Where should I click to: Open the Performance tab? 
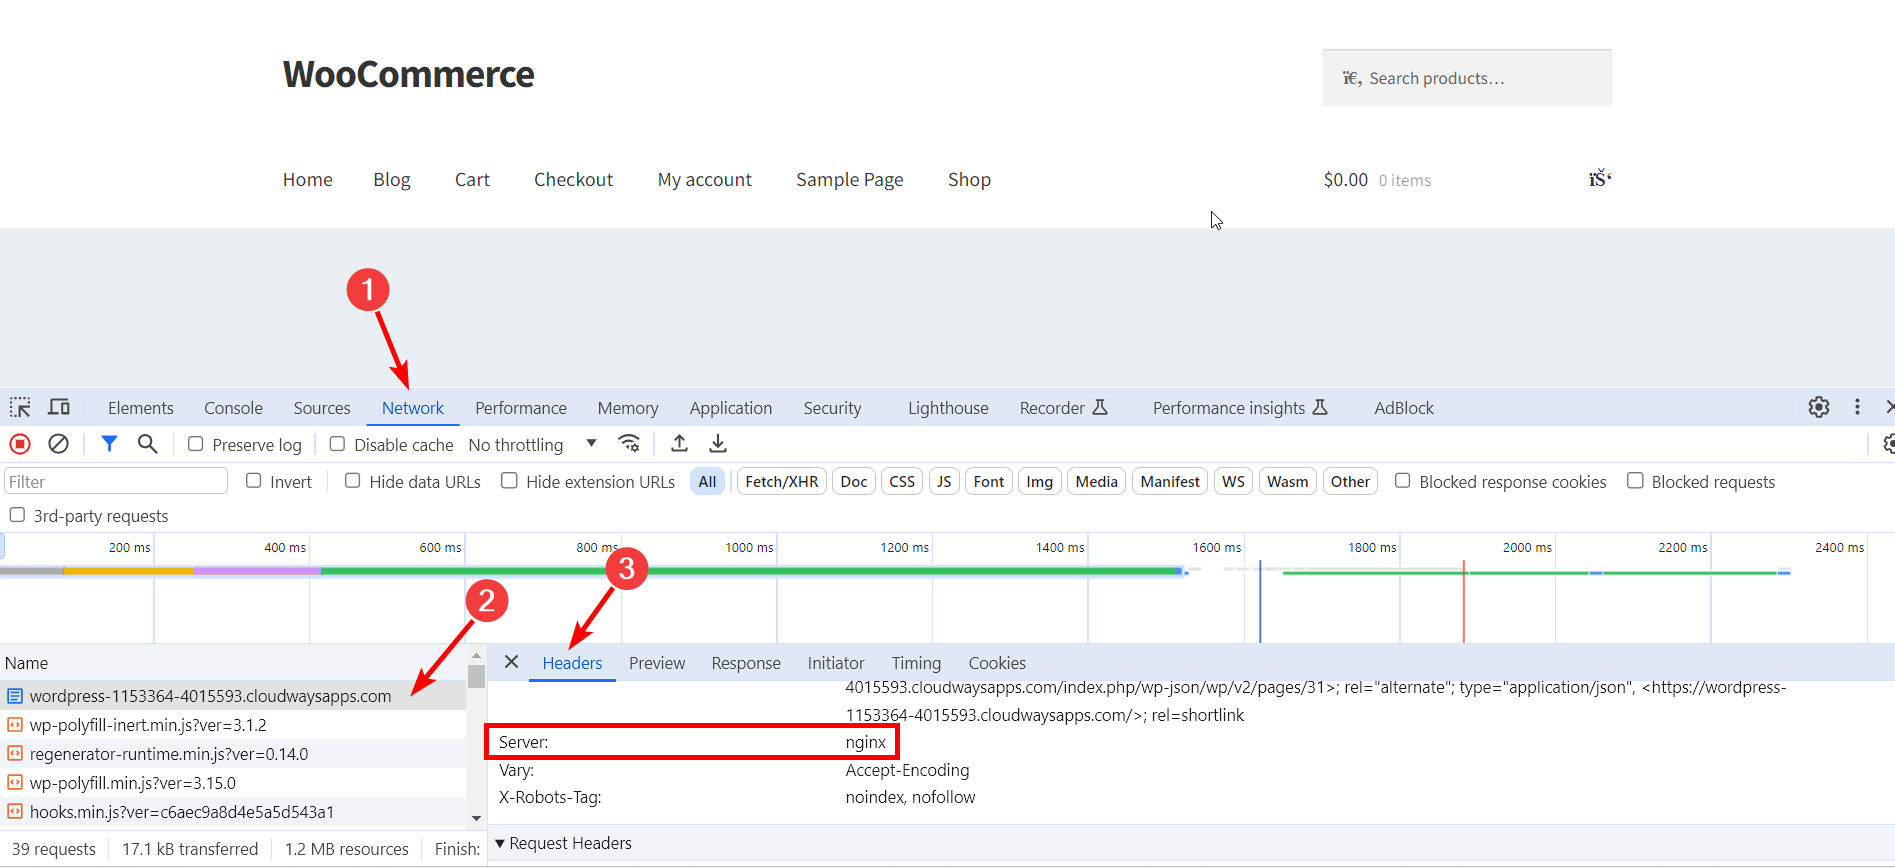pos(521,408)
